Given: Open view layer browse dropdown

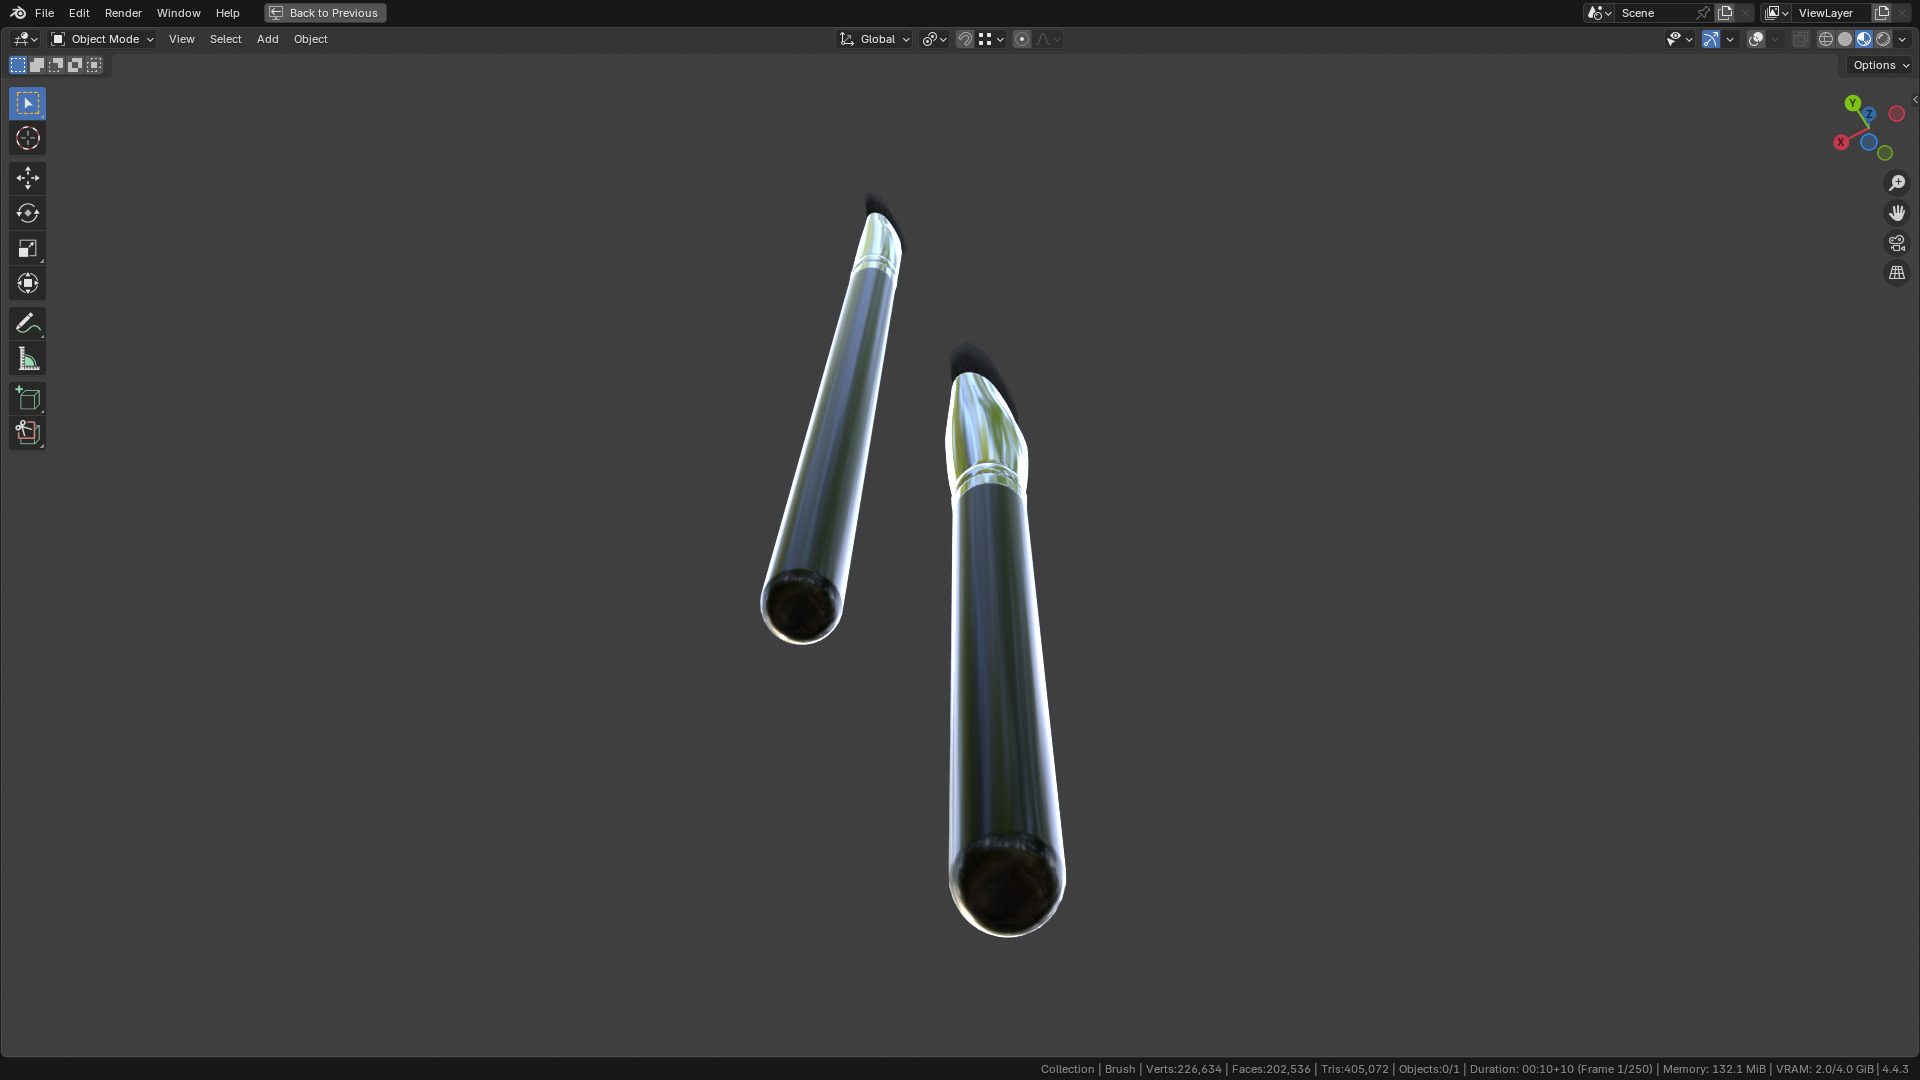Looking at the screenshot, I should coord(1777,13).
